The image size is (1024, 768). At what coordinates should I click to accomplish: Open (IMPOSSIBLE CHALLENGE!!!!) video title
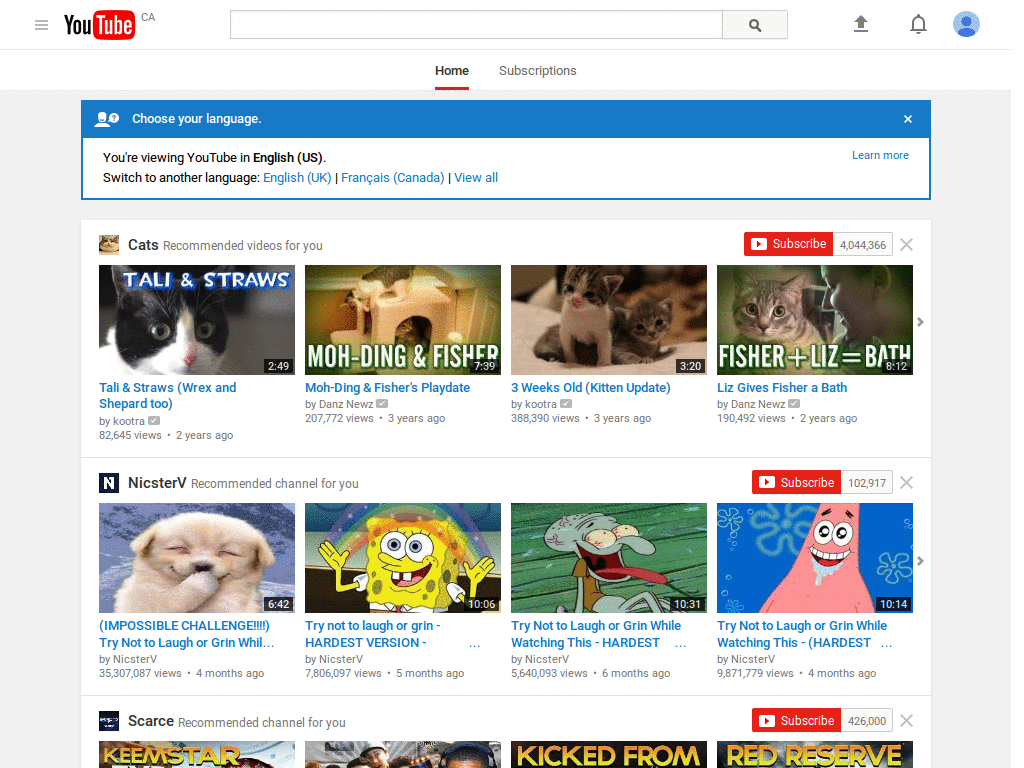coord(187,634)
